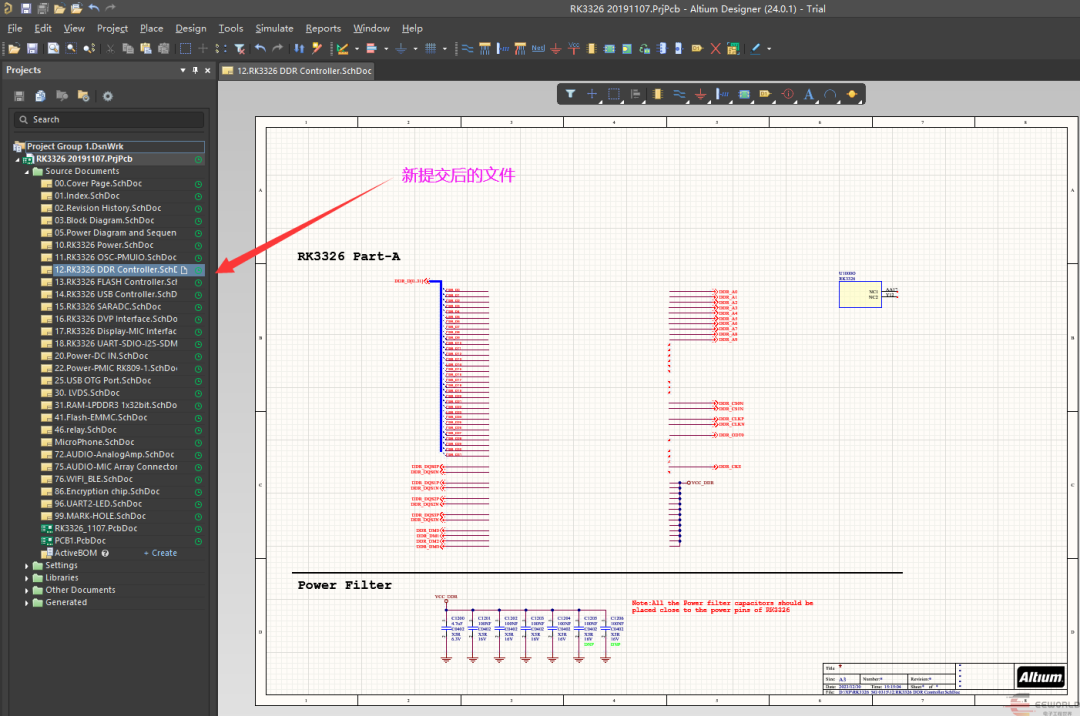Image resolution: width=1080 pixels, height=716 pixels.
Task: Open Projects panel settings gear
Action: click(107, 96)
